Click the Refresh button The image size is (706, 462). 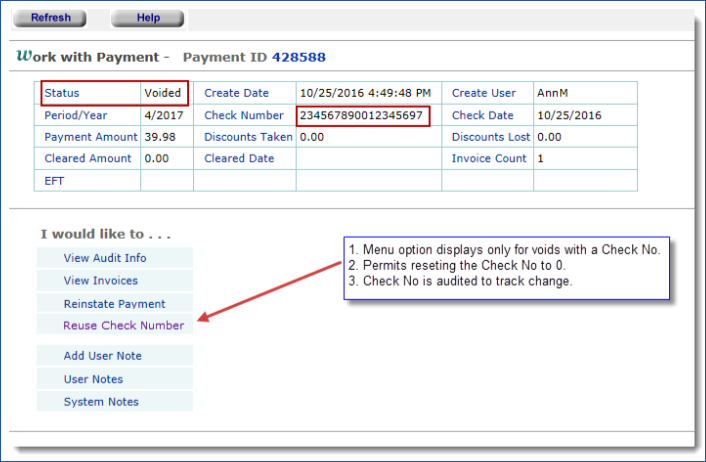click(x=50, y=18)
